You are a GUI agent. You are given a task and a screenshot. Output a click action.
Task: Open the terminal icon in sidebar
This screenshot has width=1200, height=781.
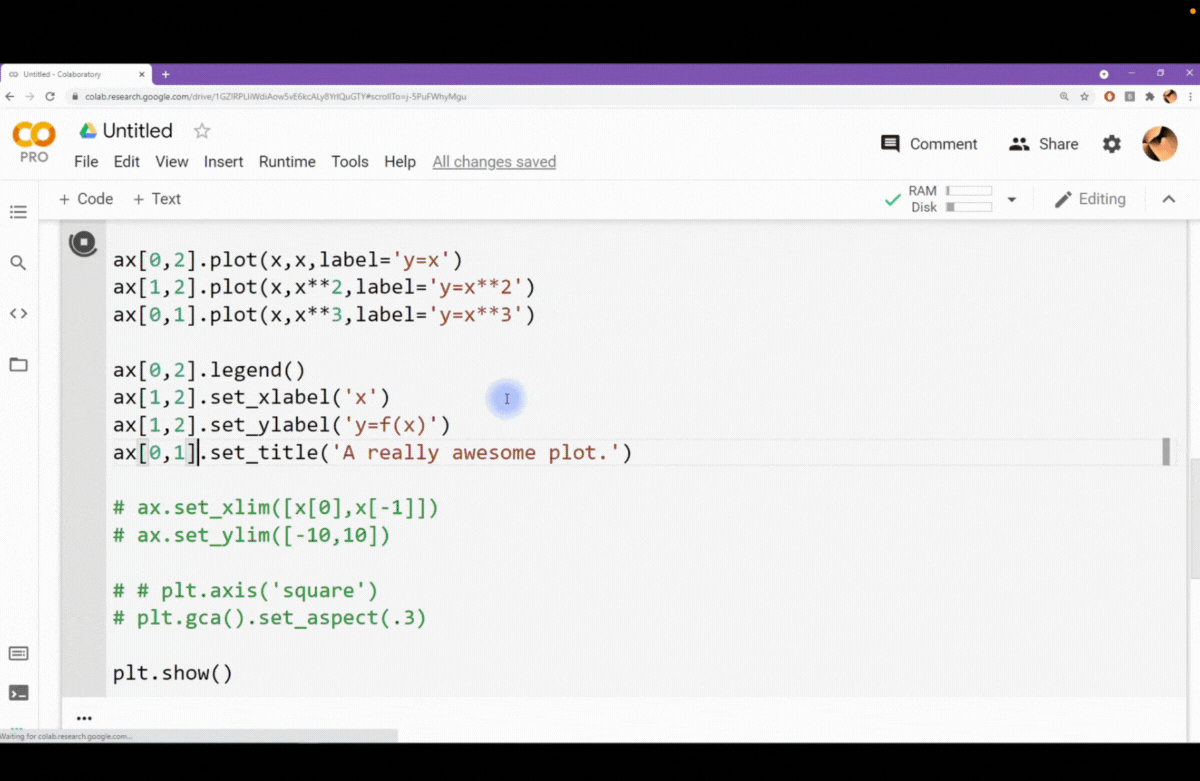pyautogui.click(x=18, y=693)
